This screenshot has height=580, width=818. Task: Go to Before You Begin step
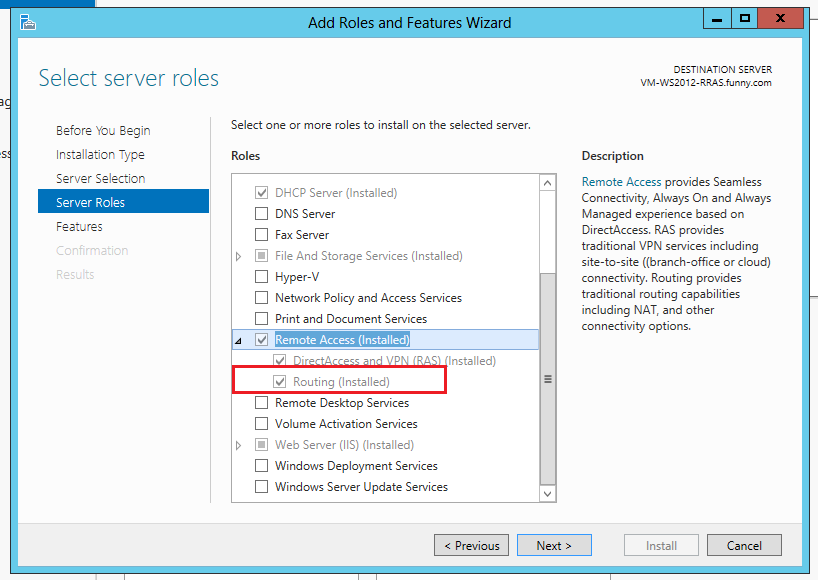tap(103, 130)
